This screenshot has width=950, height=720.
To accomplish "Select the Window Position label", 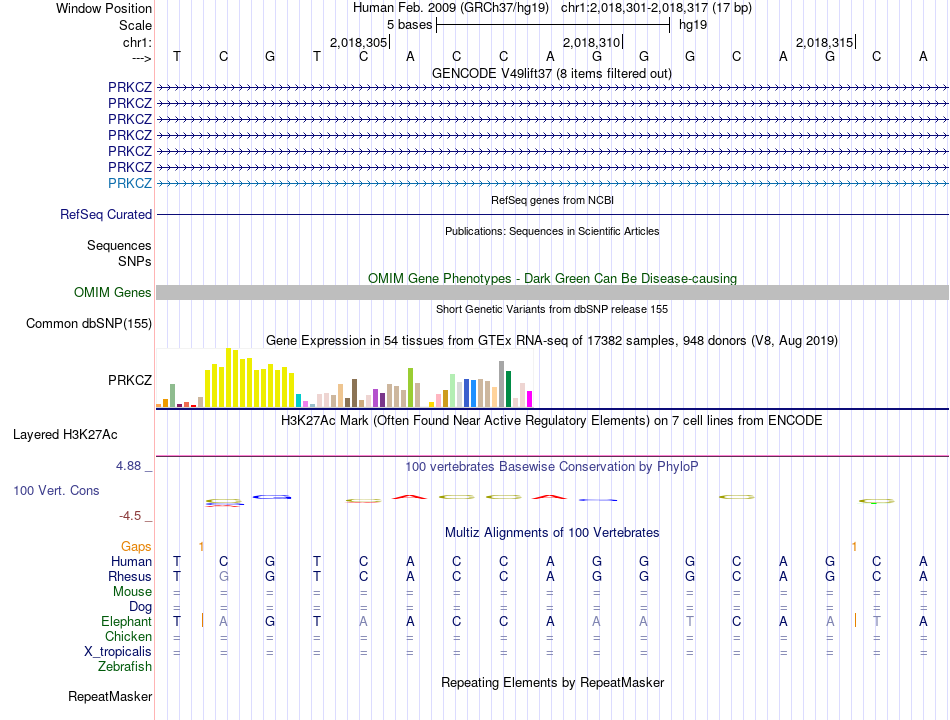I will pos(104,8).
